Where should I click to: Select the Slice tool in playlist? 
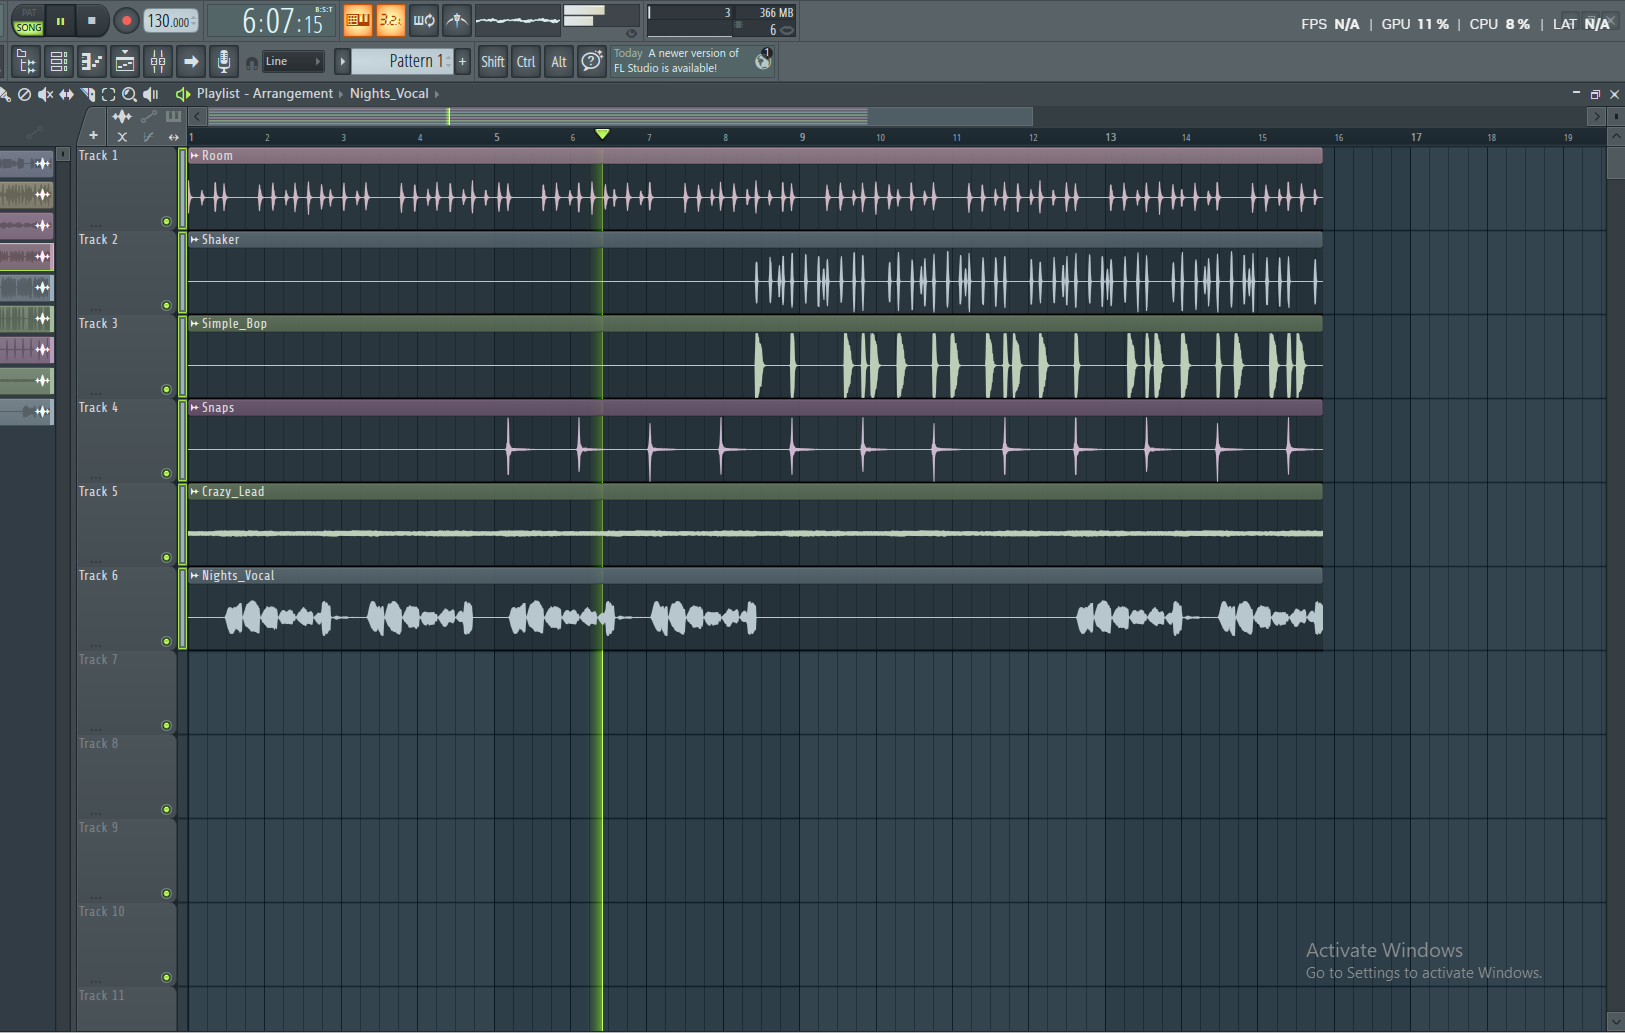click(x=88, y=94)
